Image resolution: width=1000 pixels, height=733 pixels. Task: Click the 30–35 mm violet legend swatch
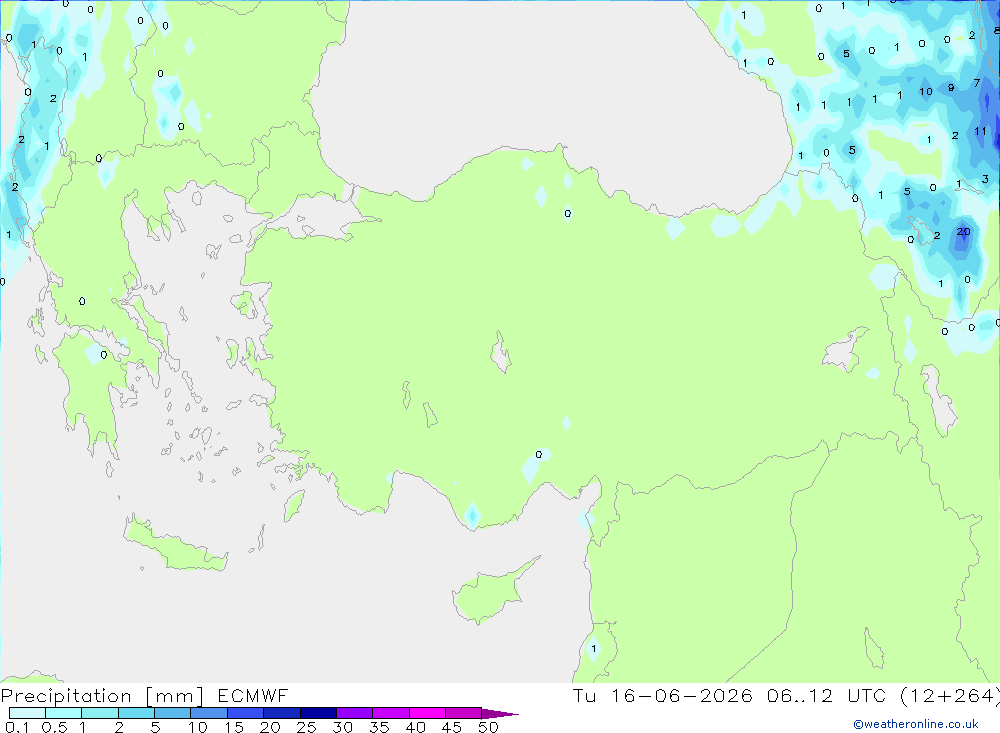coord(354,713)
